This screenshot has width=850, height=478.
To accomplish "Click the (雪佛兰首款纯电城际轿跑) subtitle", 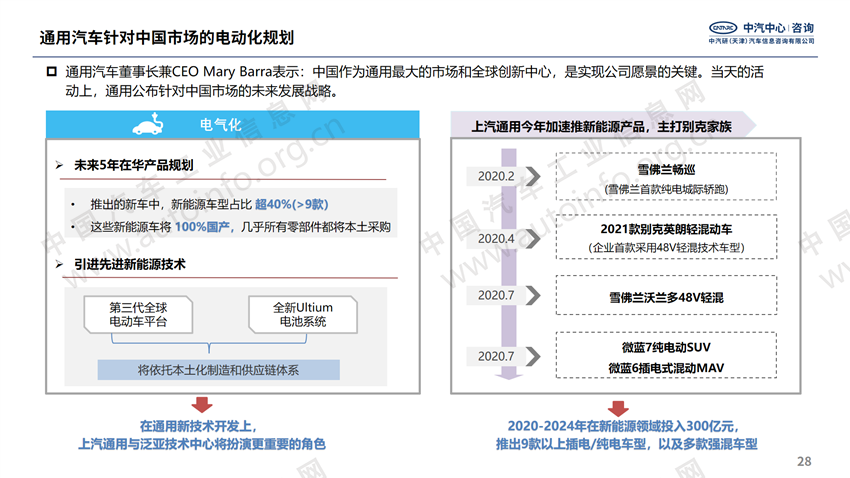I will 666,189.
